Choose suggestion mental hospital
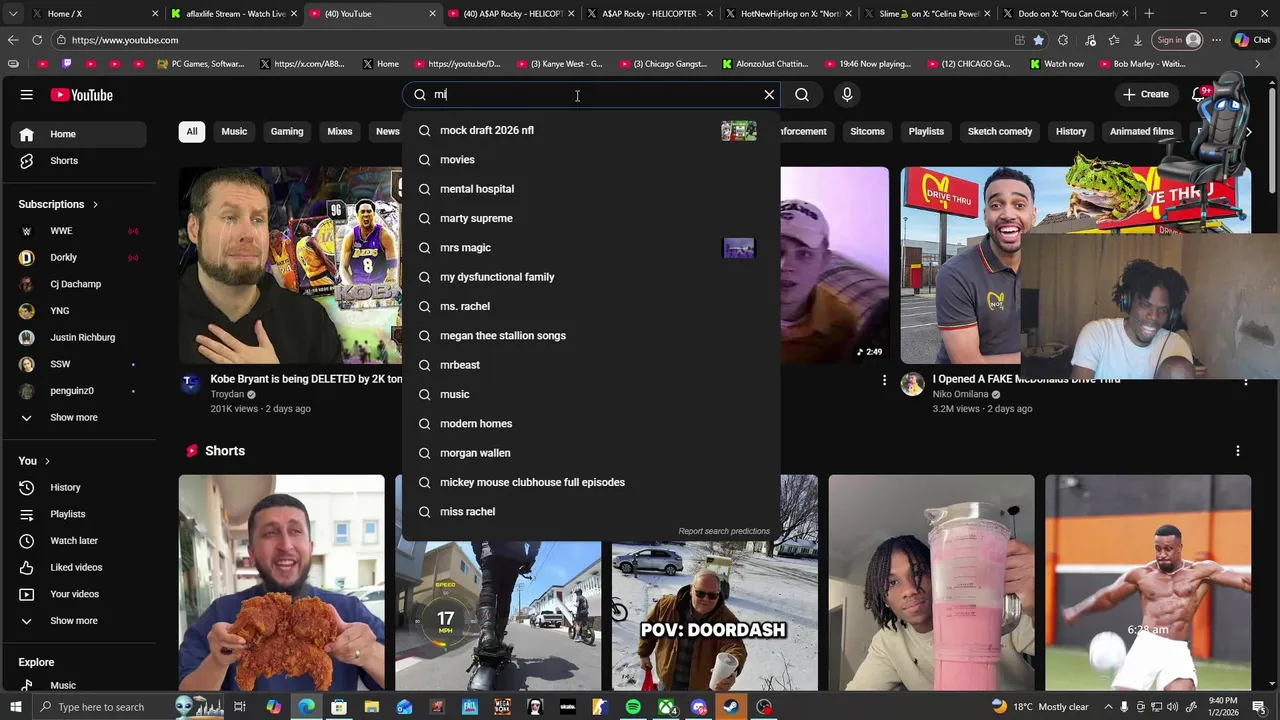The height and width of the screenshot is (720, 1280). 591,189
